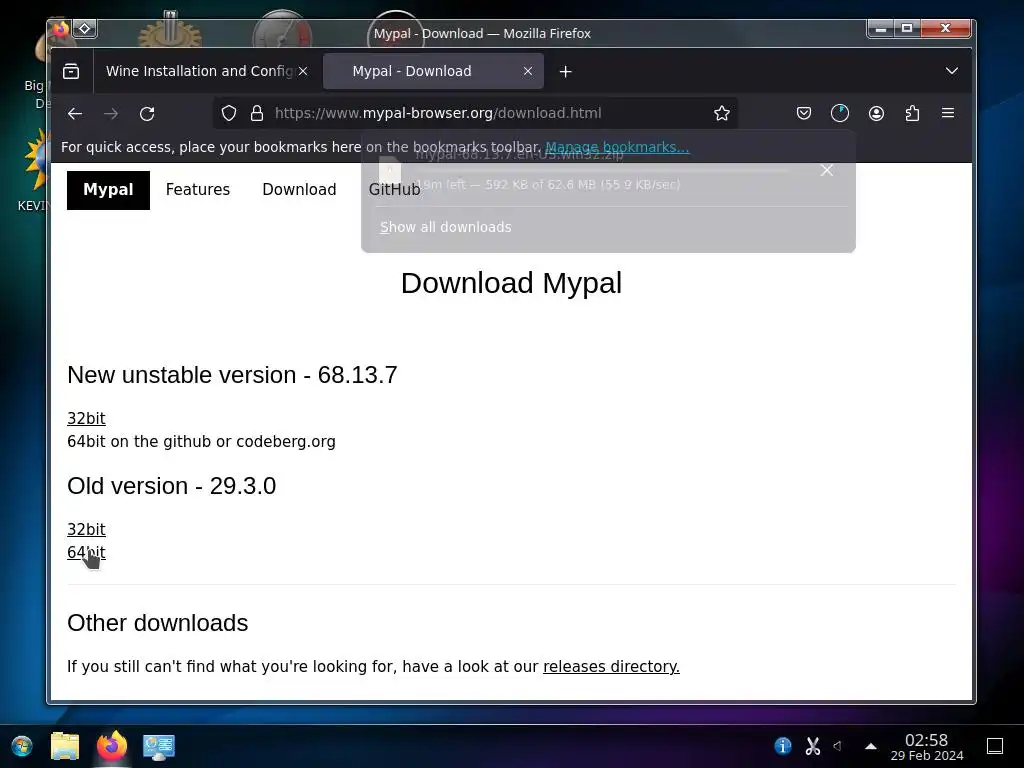
Task: Click Show all downloads
Action: pyautogui.click(x=445, y=227)
